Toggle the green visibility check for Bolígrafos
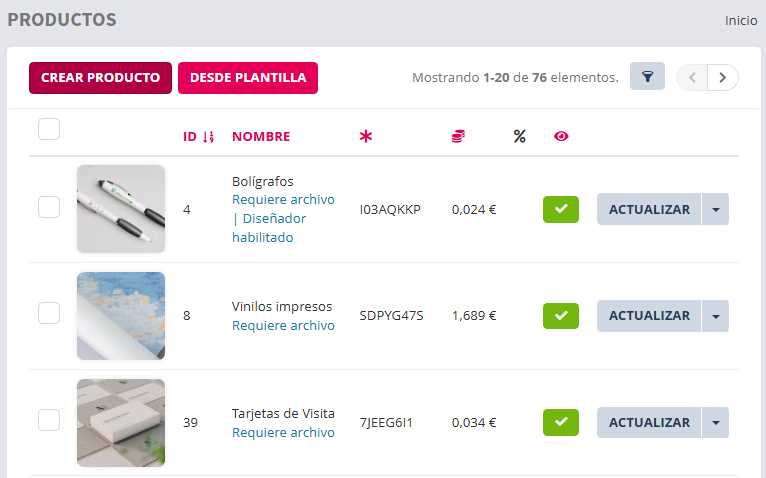 561,209
